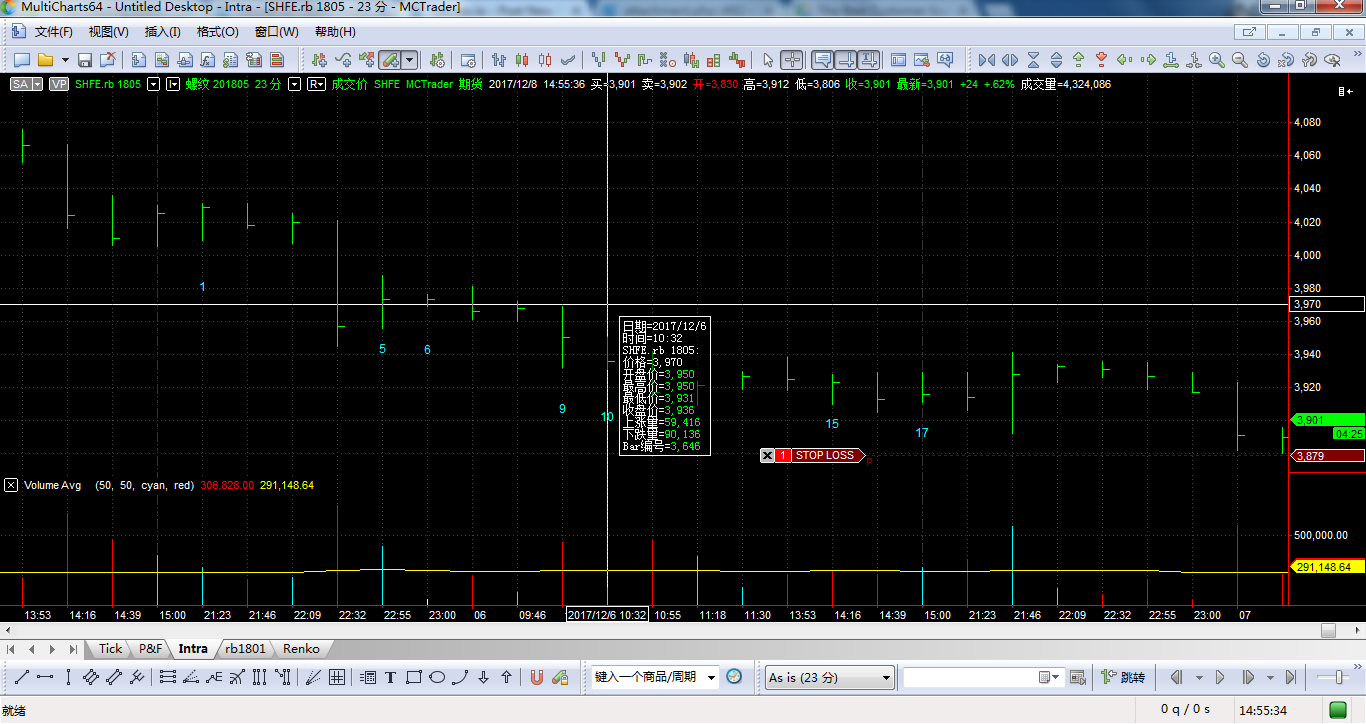Open the symbol/period entry dropdown arrow
The width and height of the screenshot is (1366, 724).
tap(711, 678)
